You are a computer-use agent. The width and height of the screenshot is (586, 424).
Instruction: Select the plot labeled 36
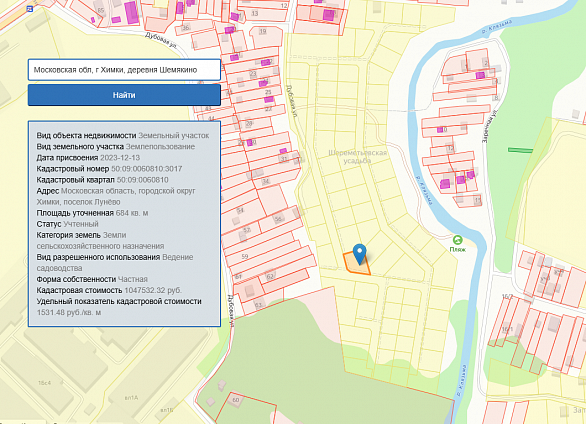[x=186, y=28]
